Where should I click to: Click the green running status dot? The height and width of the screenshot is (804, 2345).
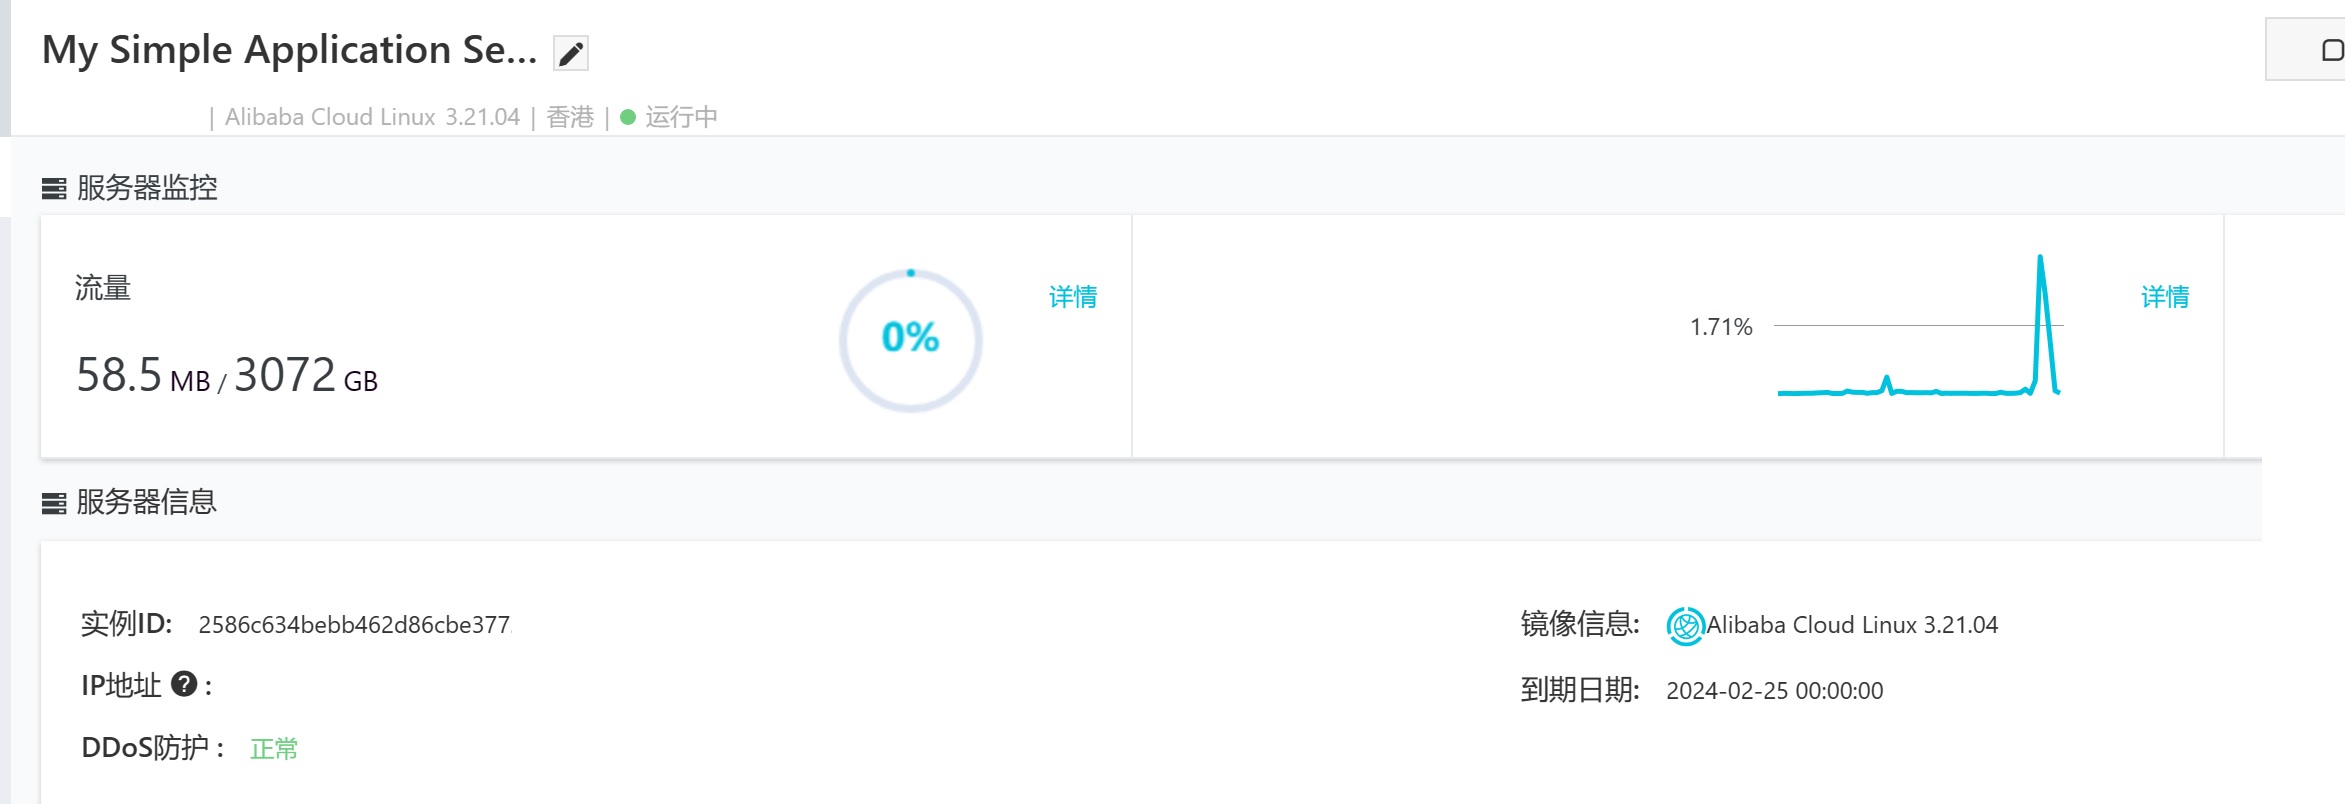click(x=628, y=117)
